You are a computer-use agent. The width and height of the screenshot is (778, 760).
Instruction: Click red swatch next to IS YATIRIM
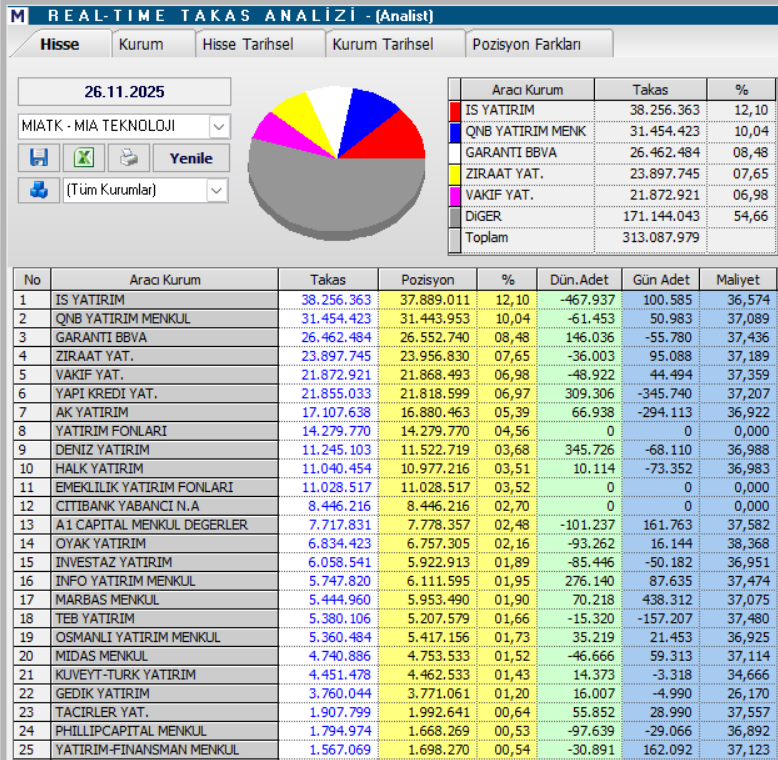coord(455,111)
